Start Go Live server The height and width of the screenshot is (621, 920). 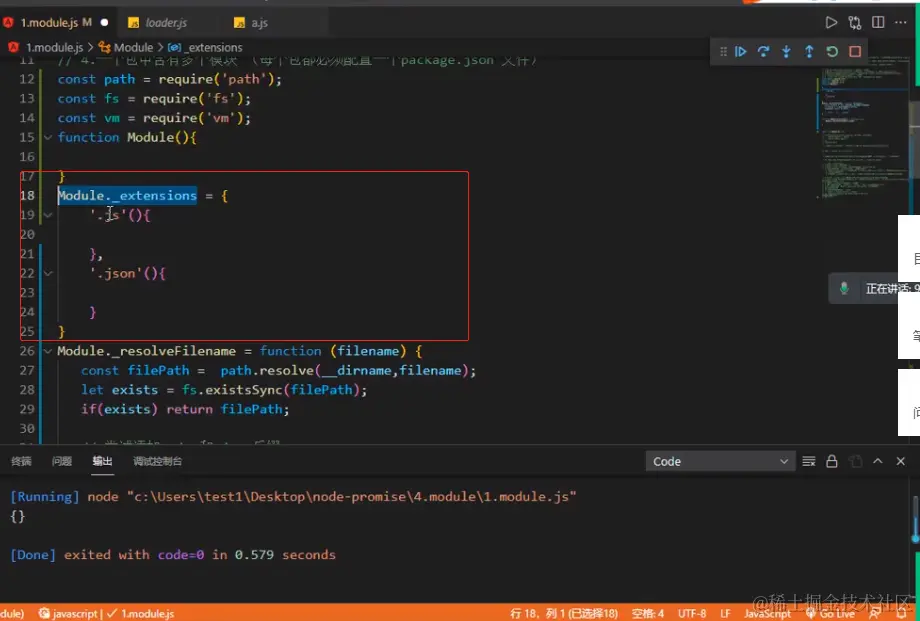point(830,613)
